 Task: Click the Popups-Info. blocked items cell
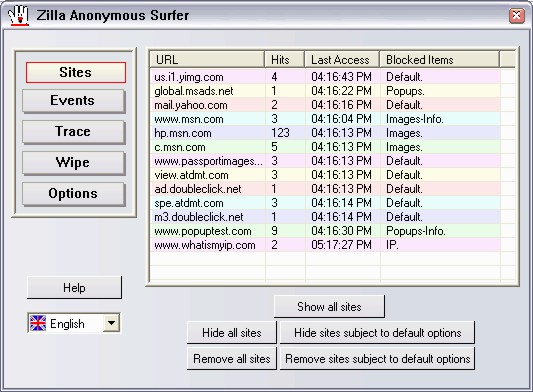pyautogui.click(x=416, y=231)
